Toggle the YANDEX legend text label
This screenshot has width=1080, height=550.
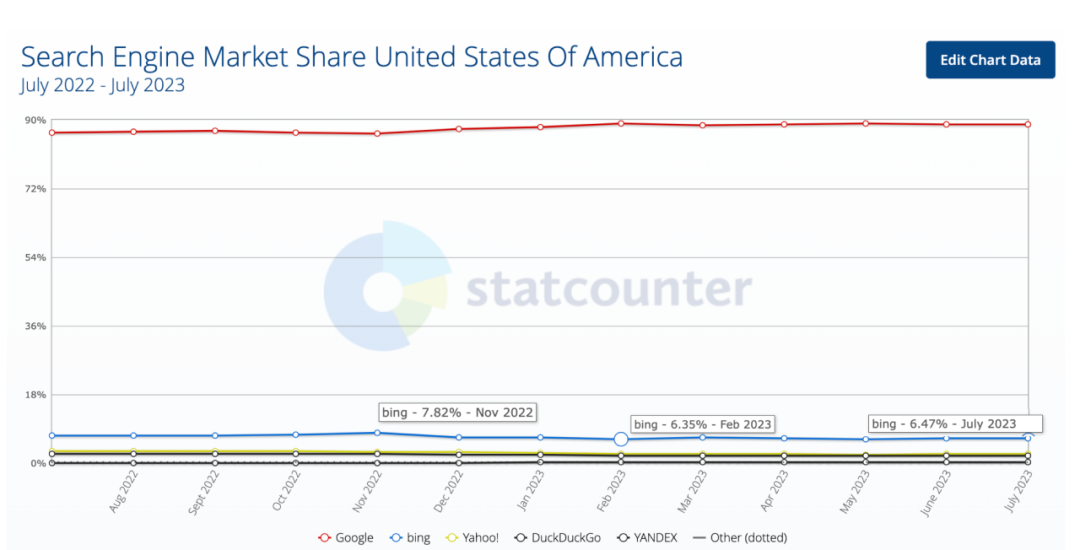[x=656, y=538]
